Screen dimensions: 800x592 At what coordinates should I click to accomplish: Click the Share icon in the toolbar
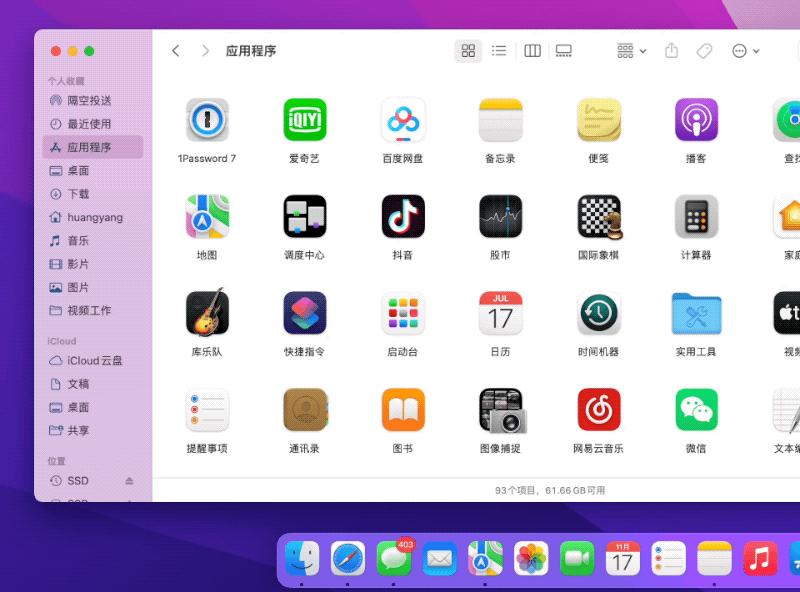tap(671, 50)
